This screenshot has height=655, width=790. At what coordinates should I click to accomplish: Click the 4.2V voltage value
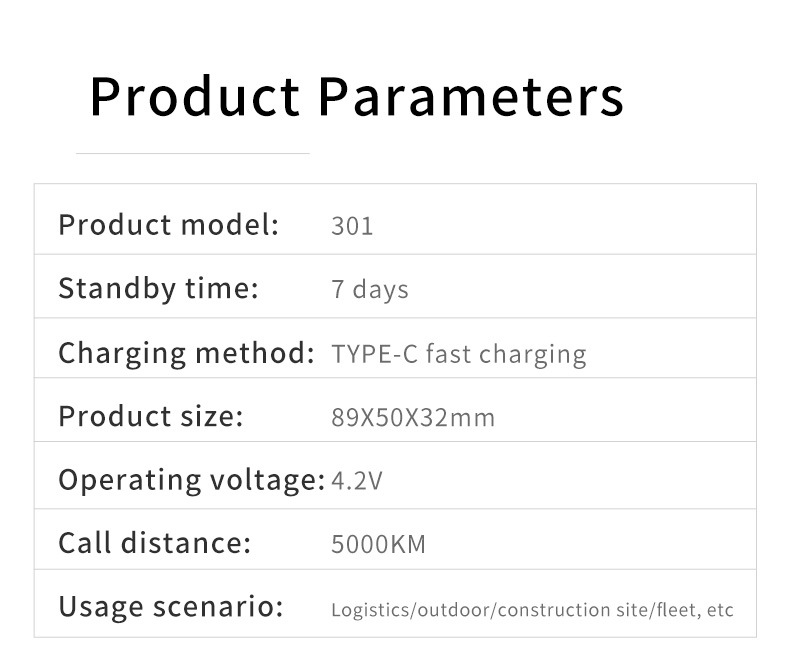click(x=357, y=481)
